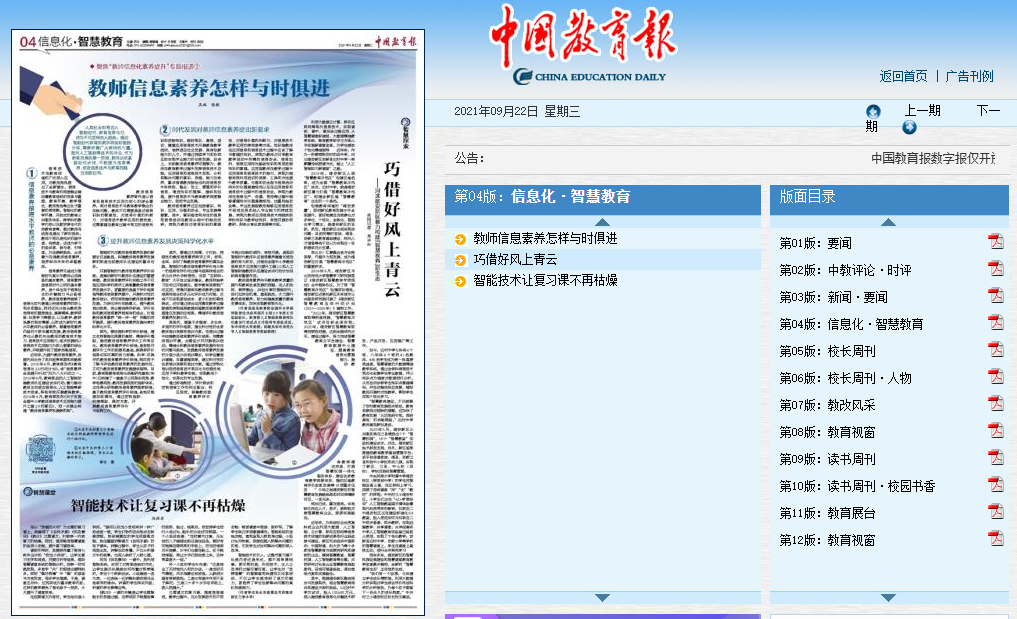Open 广告刊例 in the top navigation
The width and height of the screenshot is (1017, 619).
[969, 76]
